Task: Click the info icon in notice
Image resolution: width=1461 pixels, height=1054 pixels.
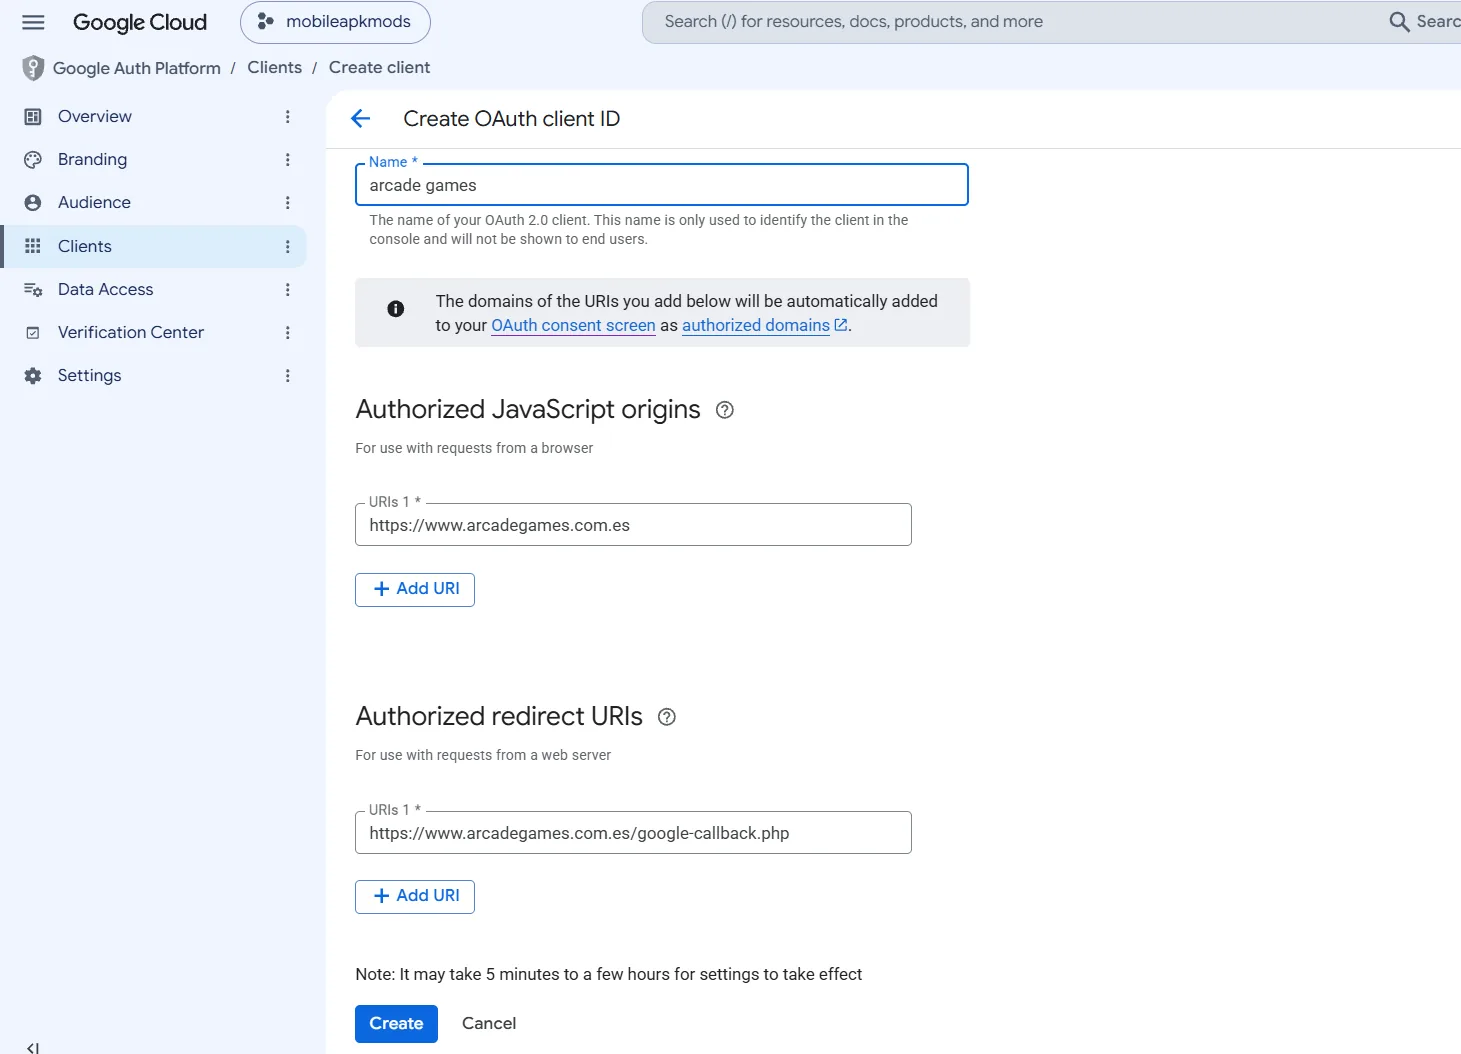Action: tap(396, 309)
